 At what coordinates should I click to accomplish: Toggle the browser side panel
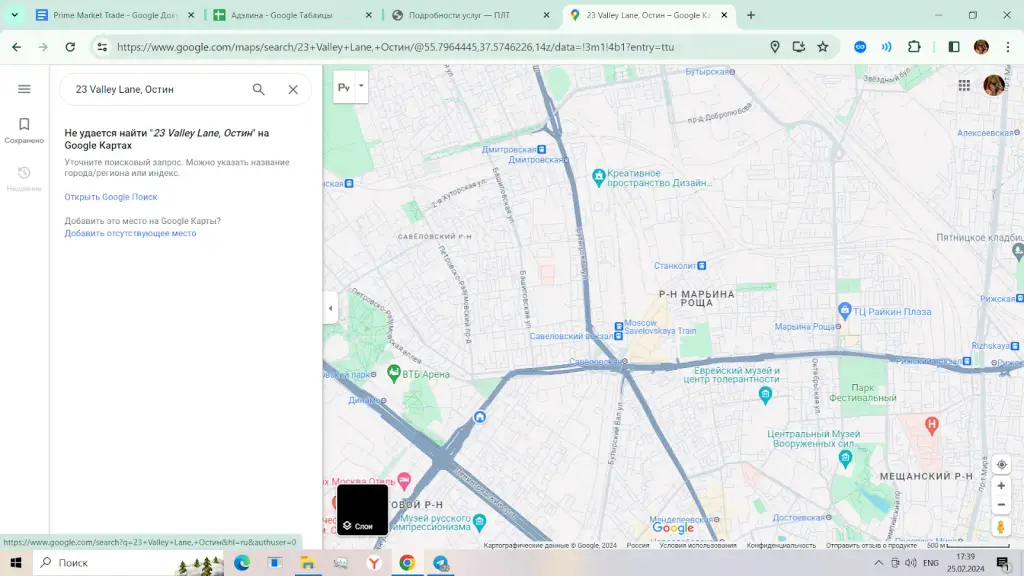[953, 47]
